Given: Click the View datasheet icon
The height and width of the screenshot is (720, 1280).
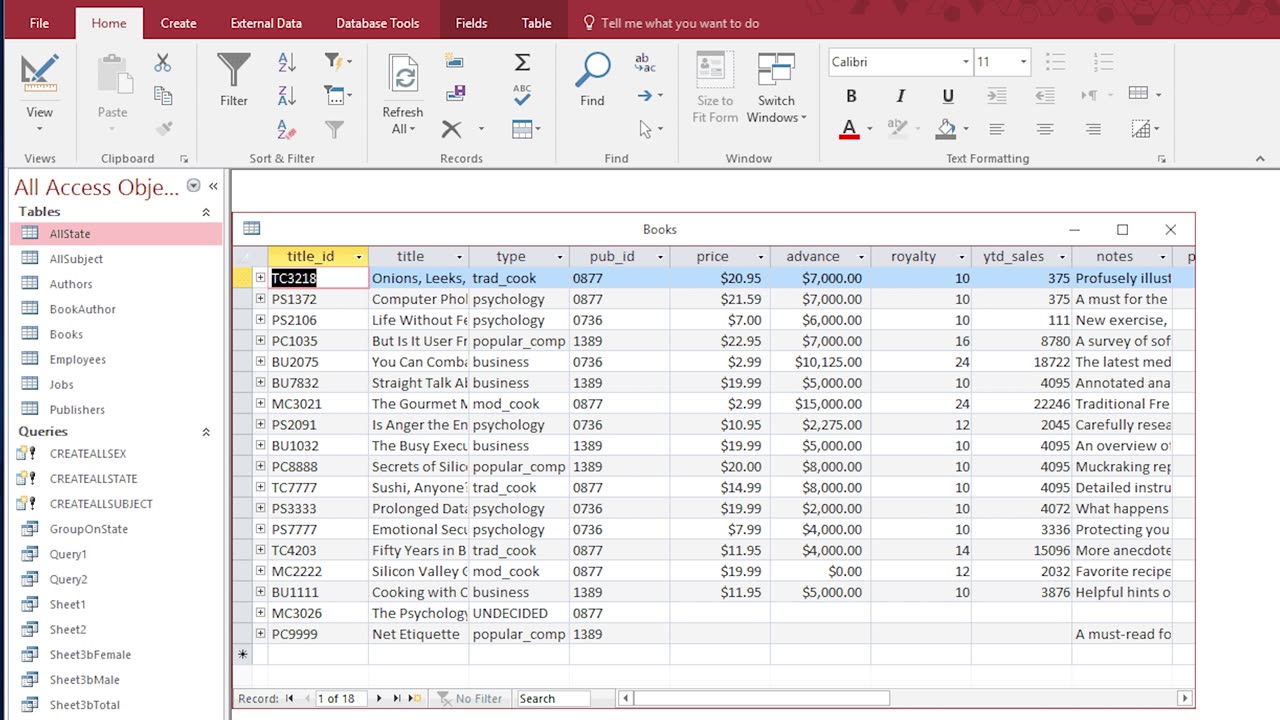Looking at the screenshot, I should [x=39, y=73].
